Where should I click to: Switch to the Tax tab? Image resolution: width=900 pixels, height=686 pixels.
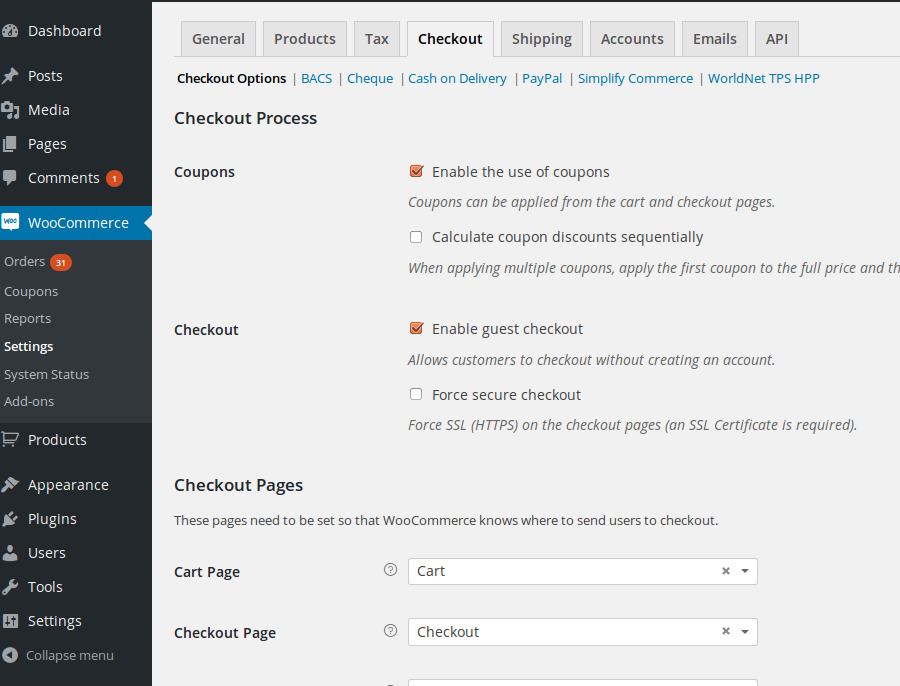point(377,39)
